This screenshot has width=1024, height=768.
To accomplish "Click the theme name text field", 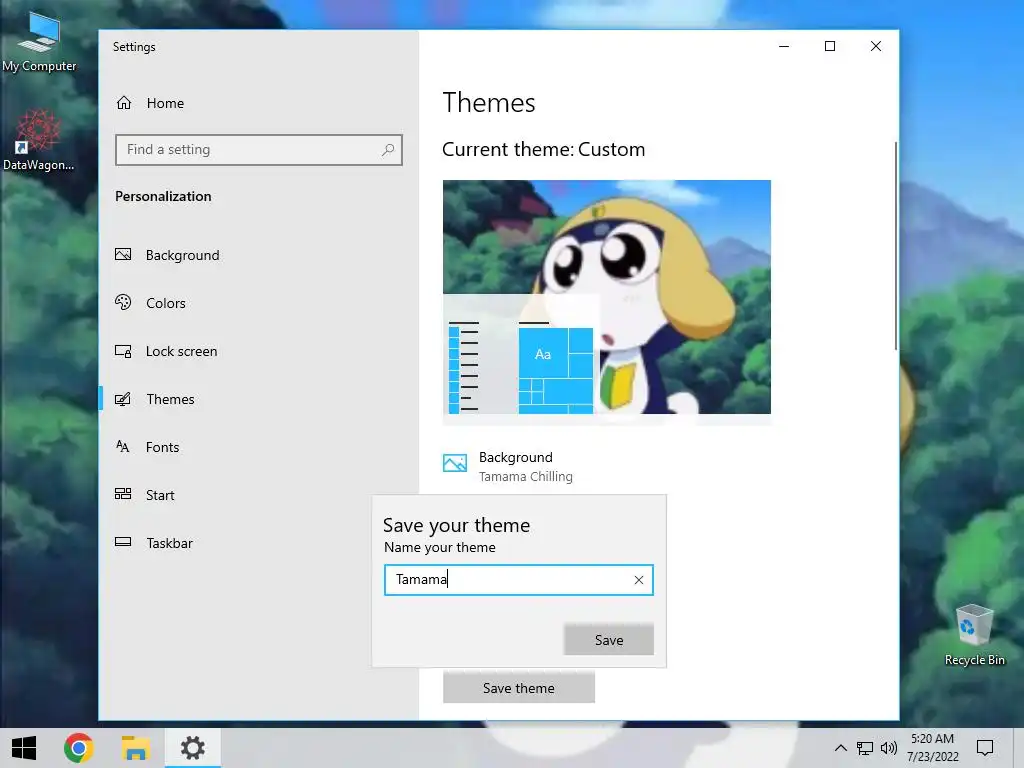I will click(519, 580).
